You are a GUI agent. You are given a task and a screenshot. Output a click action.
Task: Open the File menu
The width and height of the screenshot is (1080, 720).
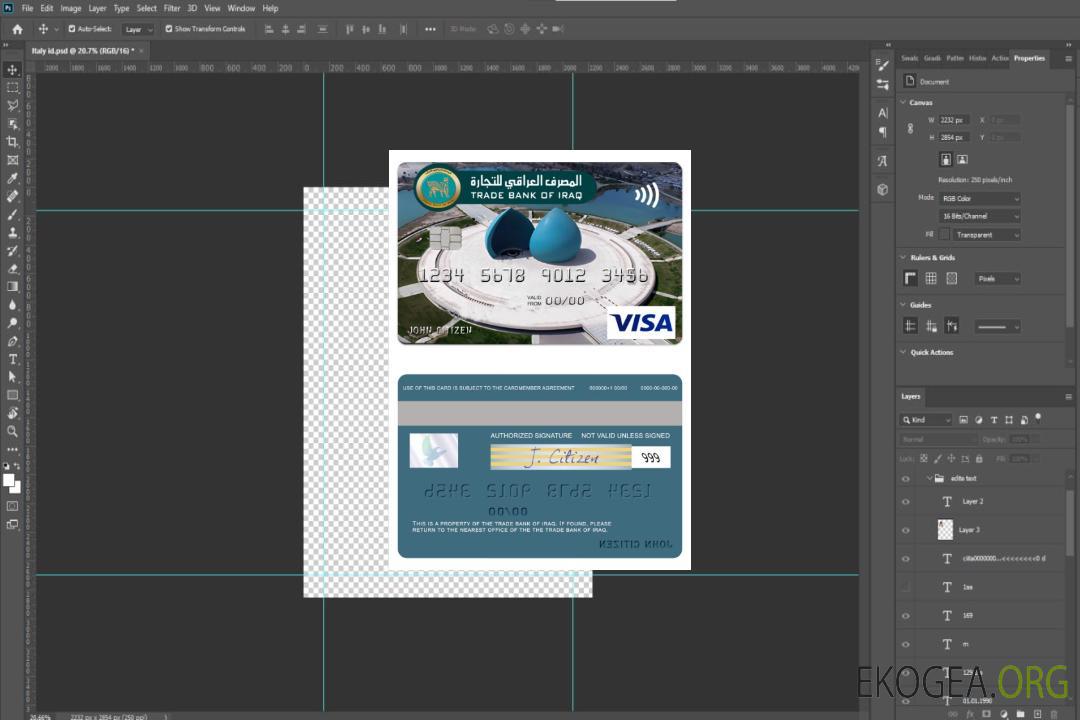click(27, 8)
